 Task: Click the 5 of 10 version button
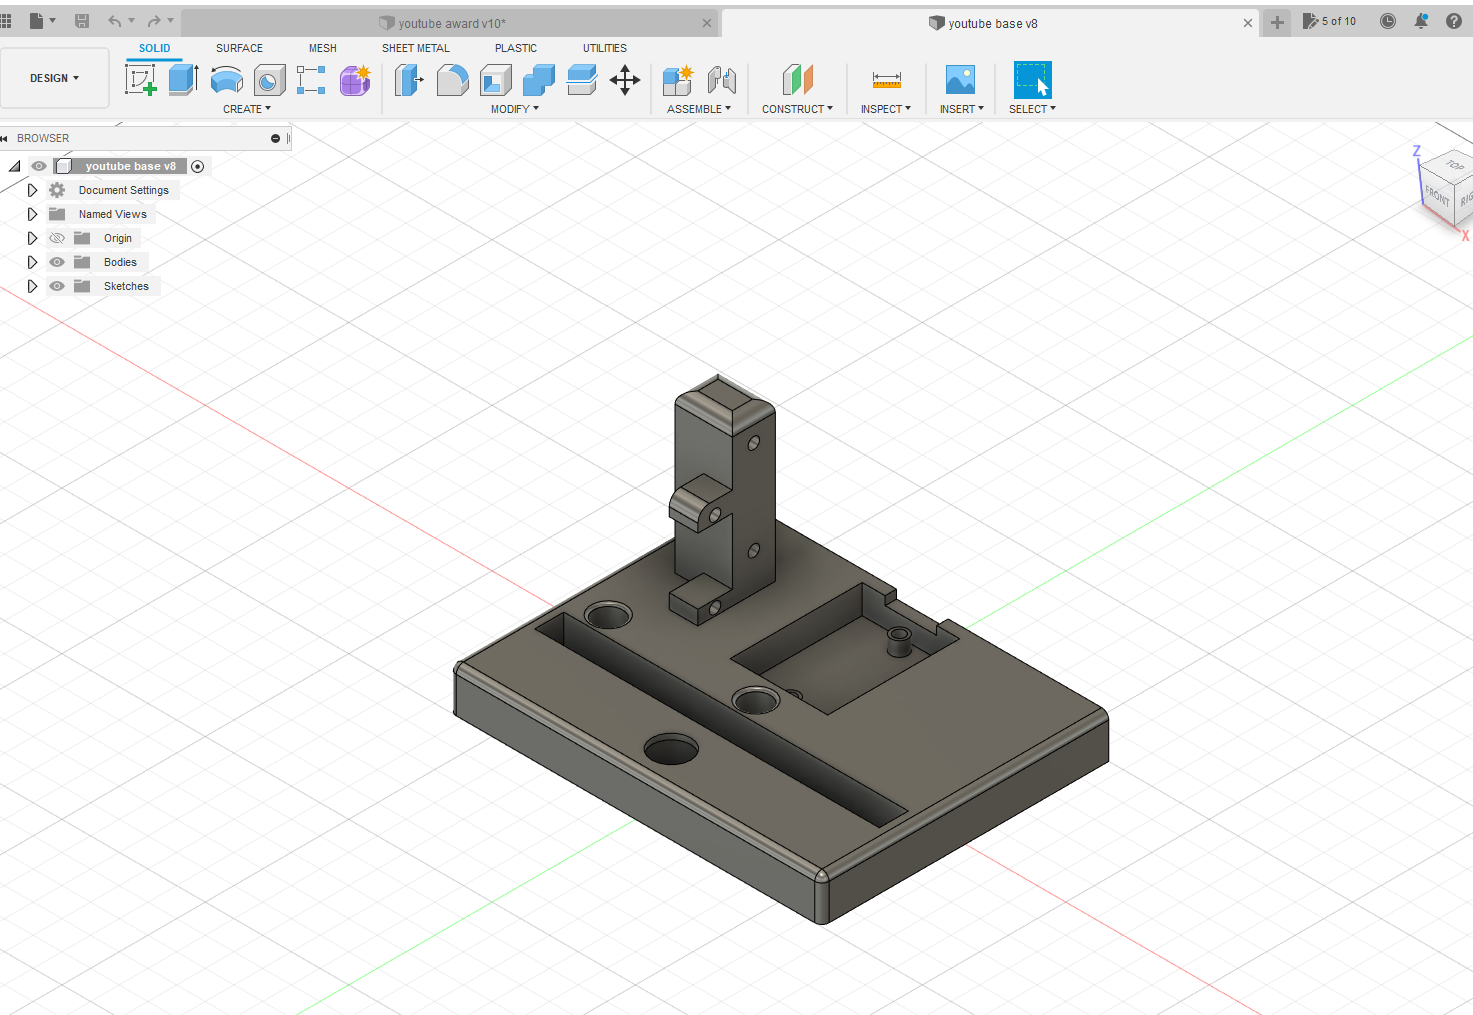[1330, 21]
